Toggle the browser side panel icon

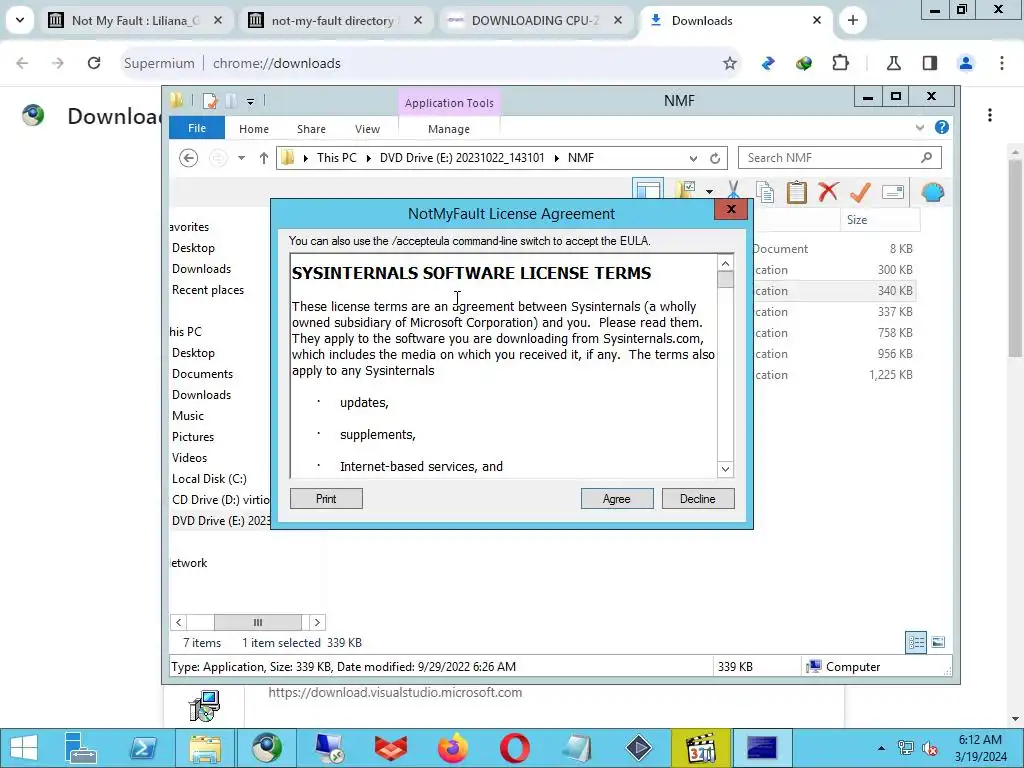929,63
